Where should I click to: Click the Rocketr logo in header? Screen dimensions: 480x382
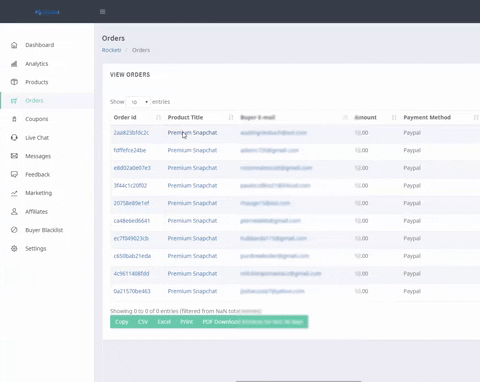click(x=47, y=12)
